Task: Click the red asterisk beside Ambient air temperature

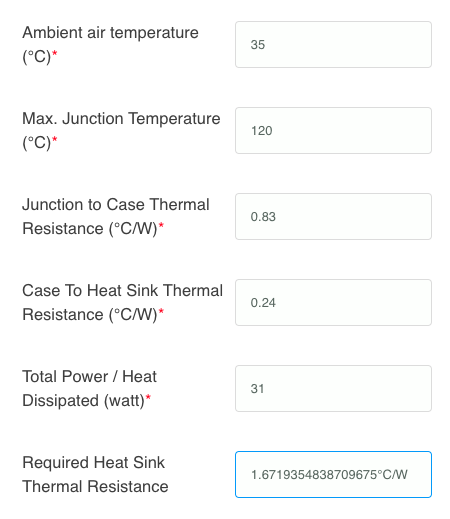Action: click(55, 53)
